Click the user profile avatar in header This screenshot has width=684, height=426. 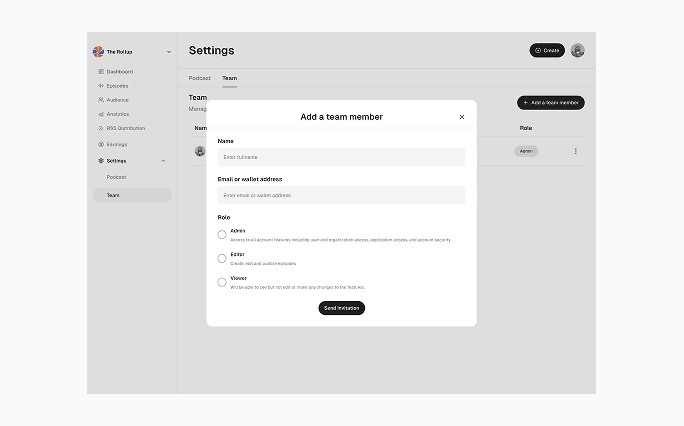point(578,50)
